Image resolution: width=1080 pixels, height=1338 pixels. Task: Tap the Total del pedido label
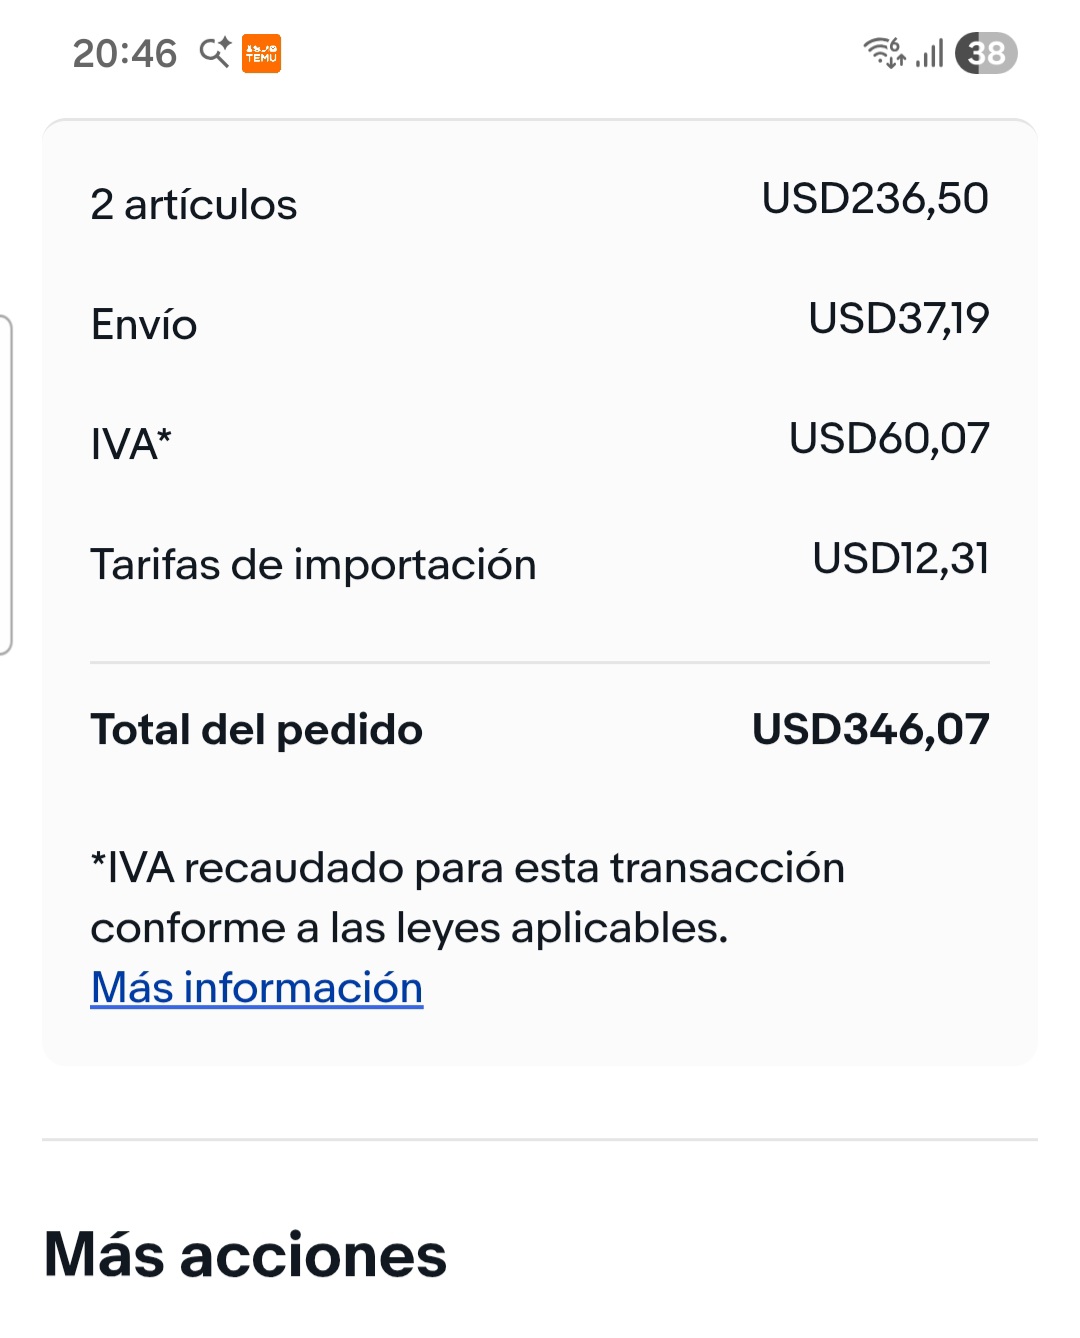(x=257, y=730)
